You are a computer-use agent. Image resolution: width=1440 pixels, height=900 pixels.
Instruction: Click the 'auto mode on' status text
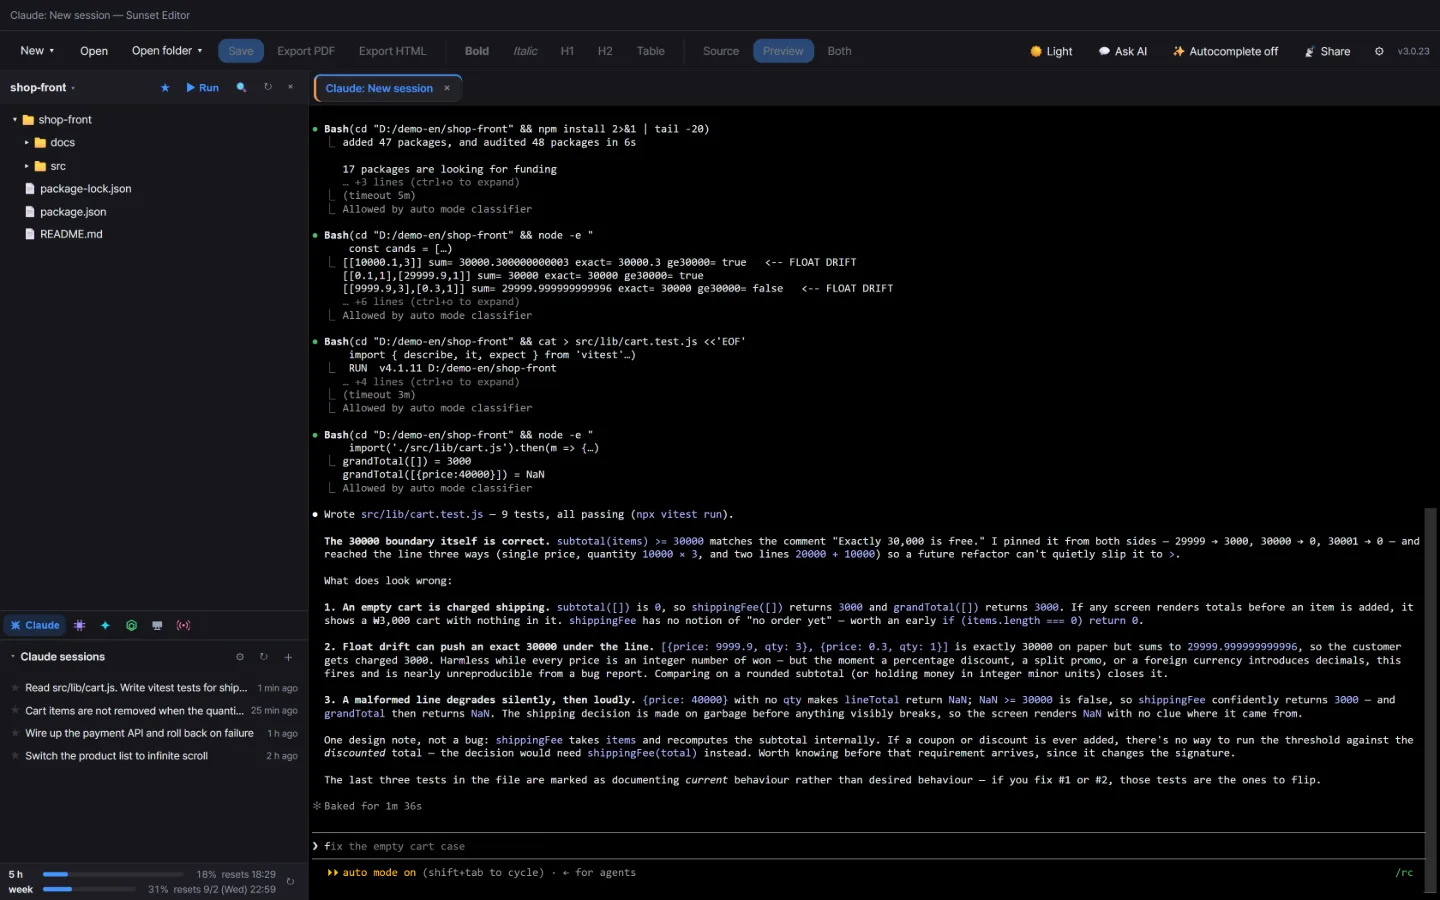[379, 873]
